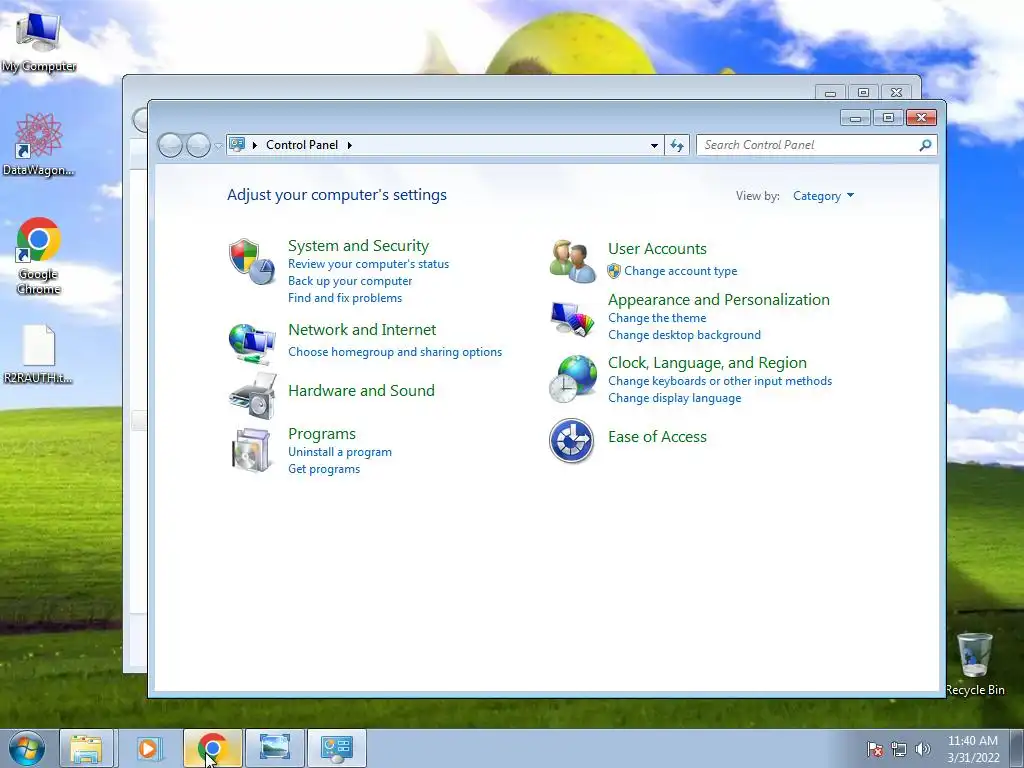Image resolution: width=1024 pixels, height=768 pixels.
Task: Launch Windows Media Player from taskbar
Action: (x=148, y=748)
